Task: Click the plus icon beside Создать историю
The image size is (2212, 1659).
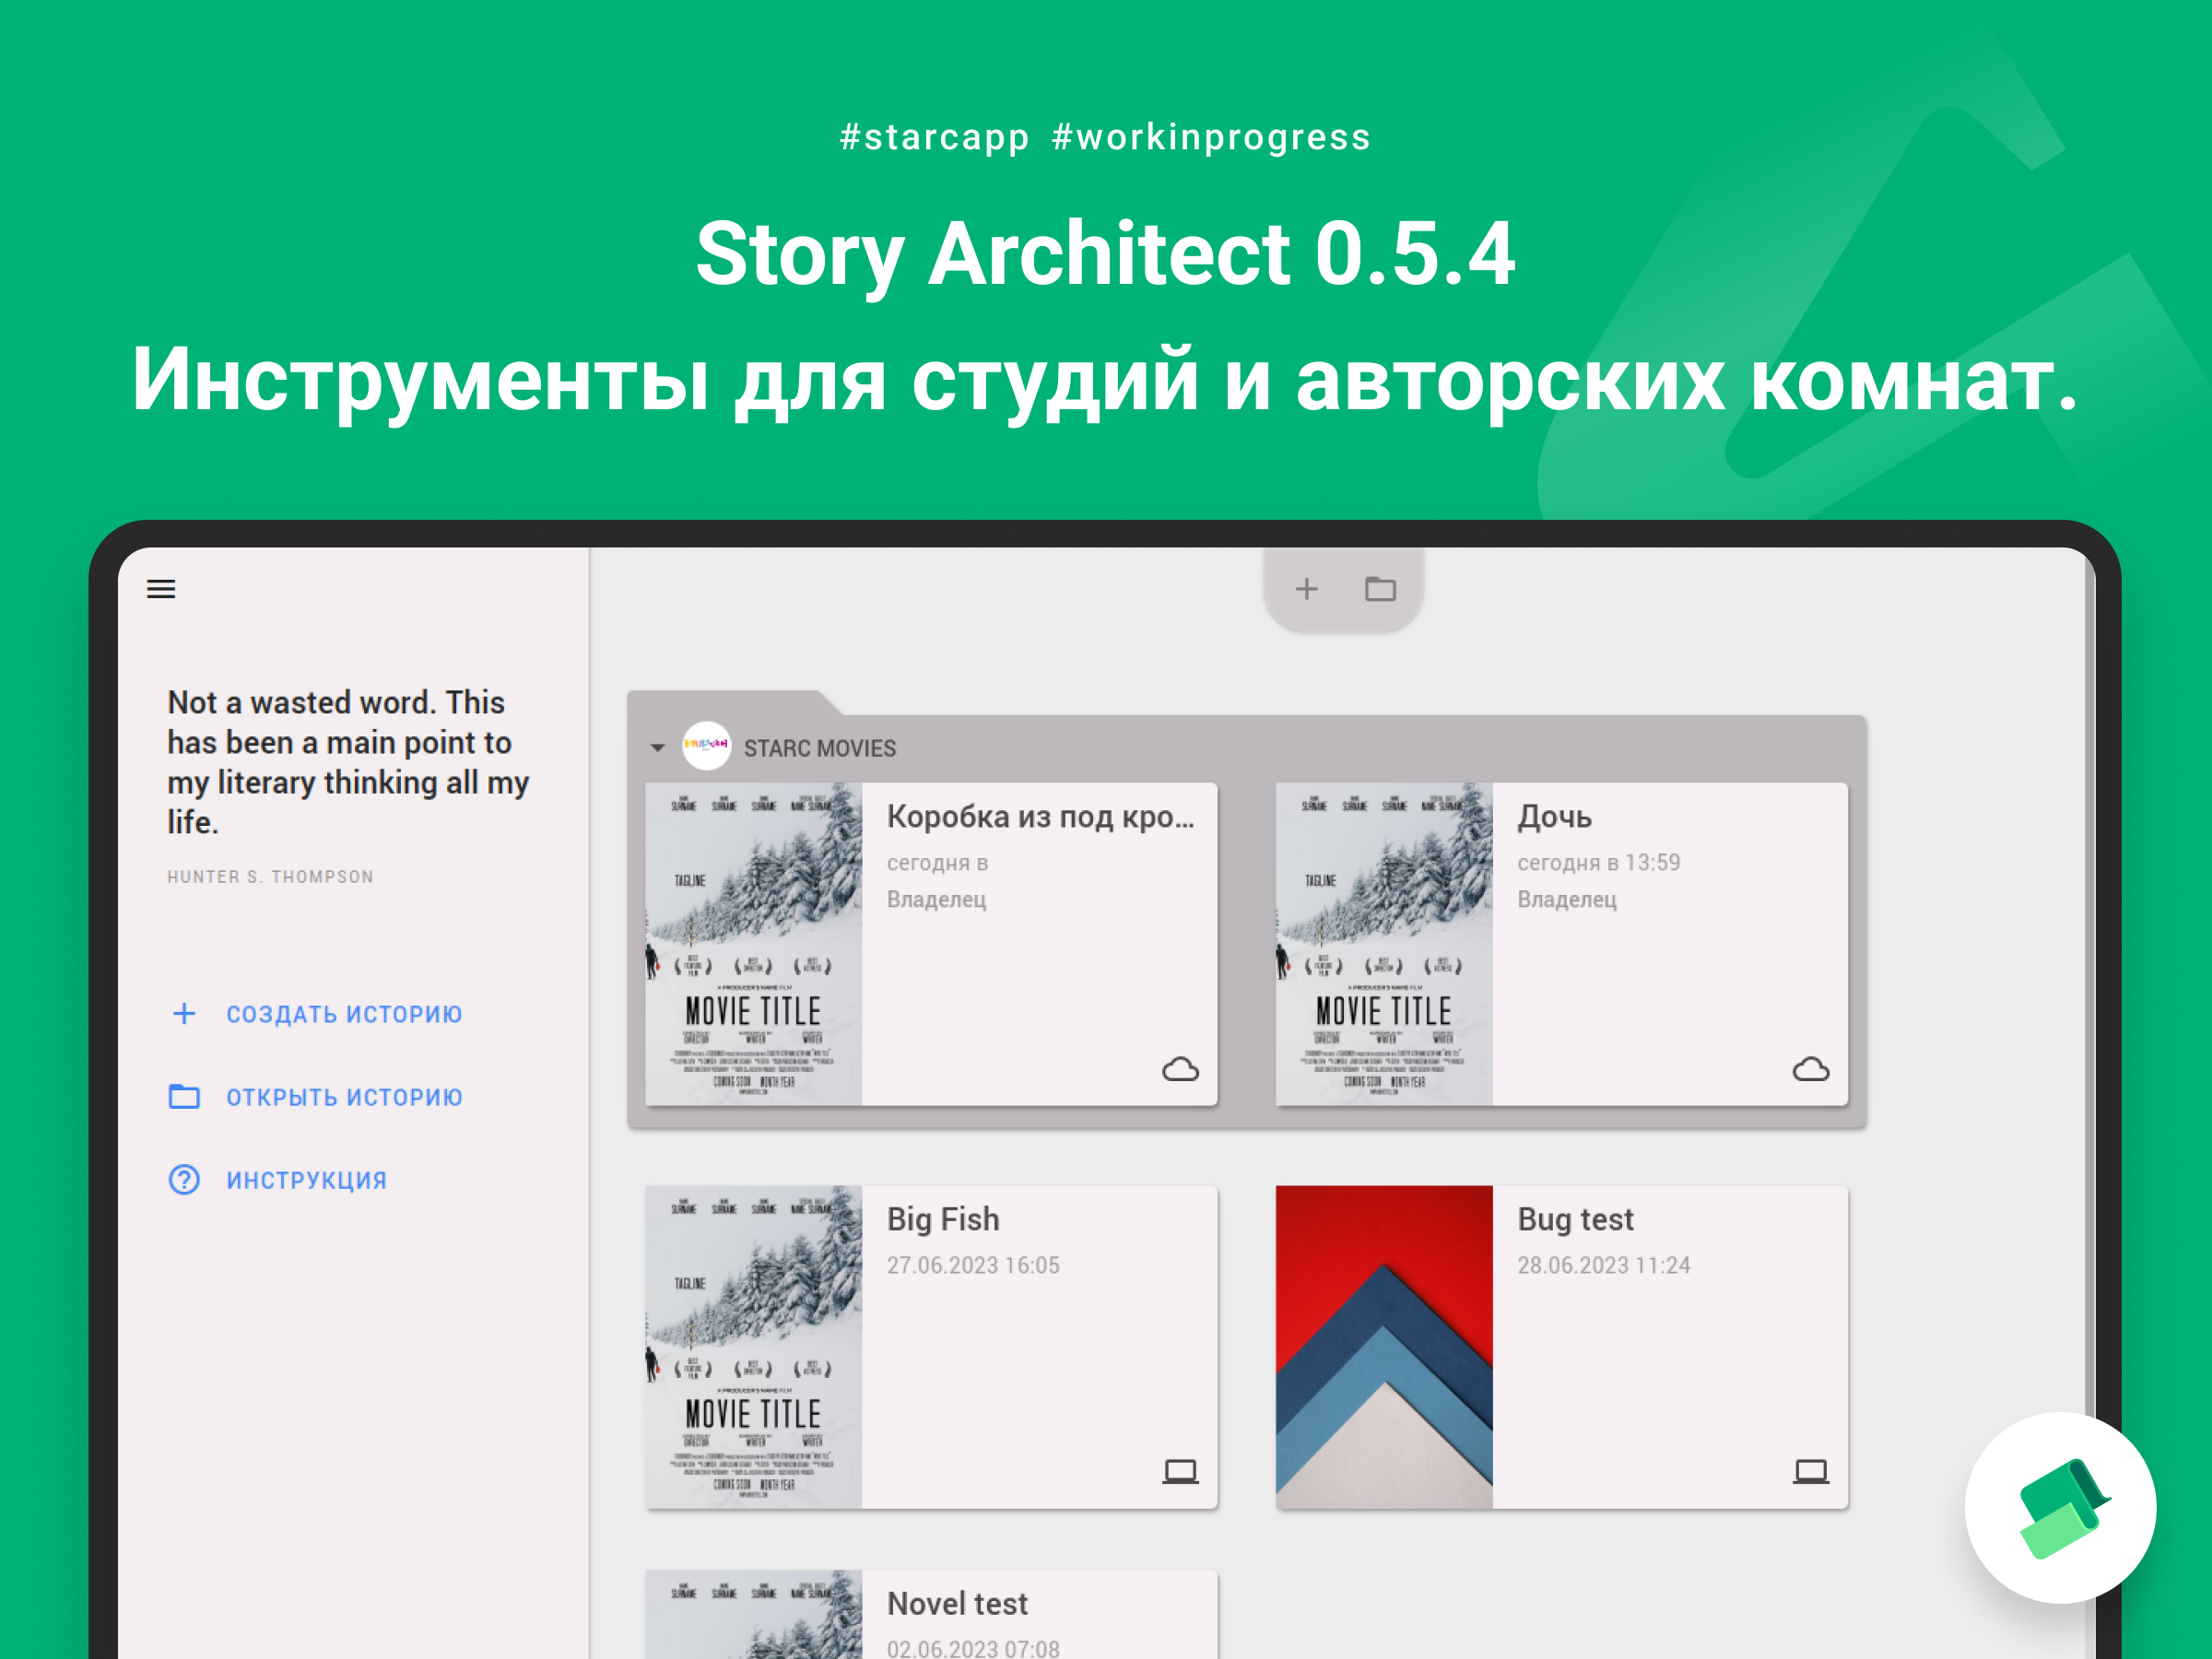Action: pos(184,1014)
